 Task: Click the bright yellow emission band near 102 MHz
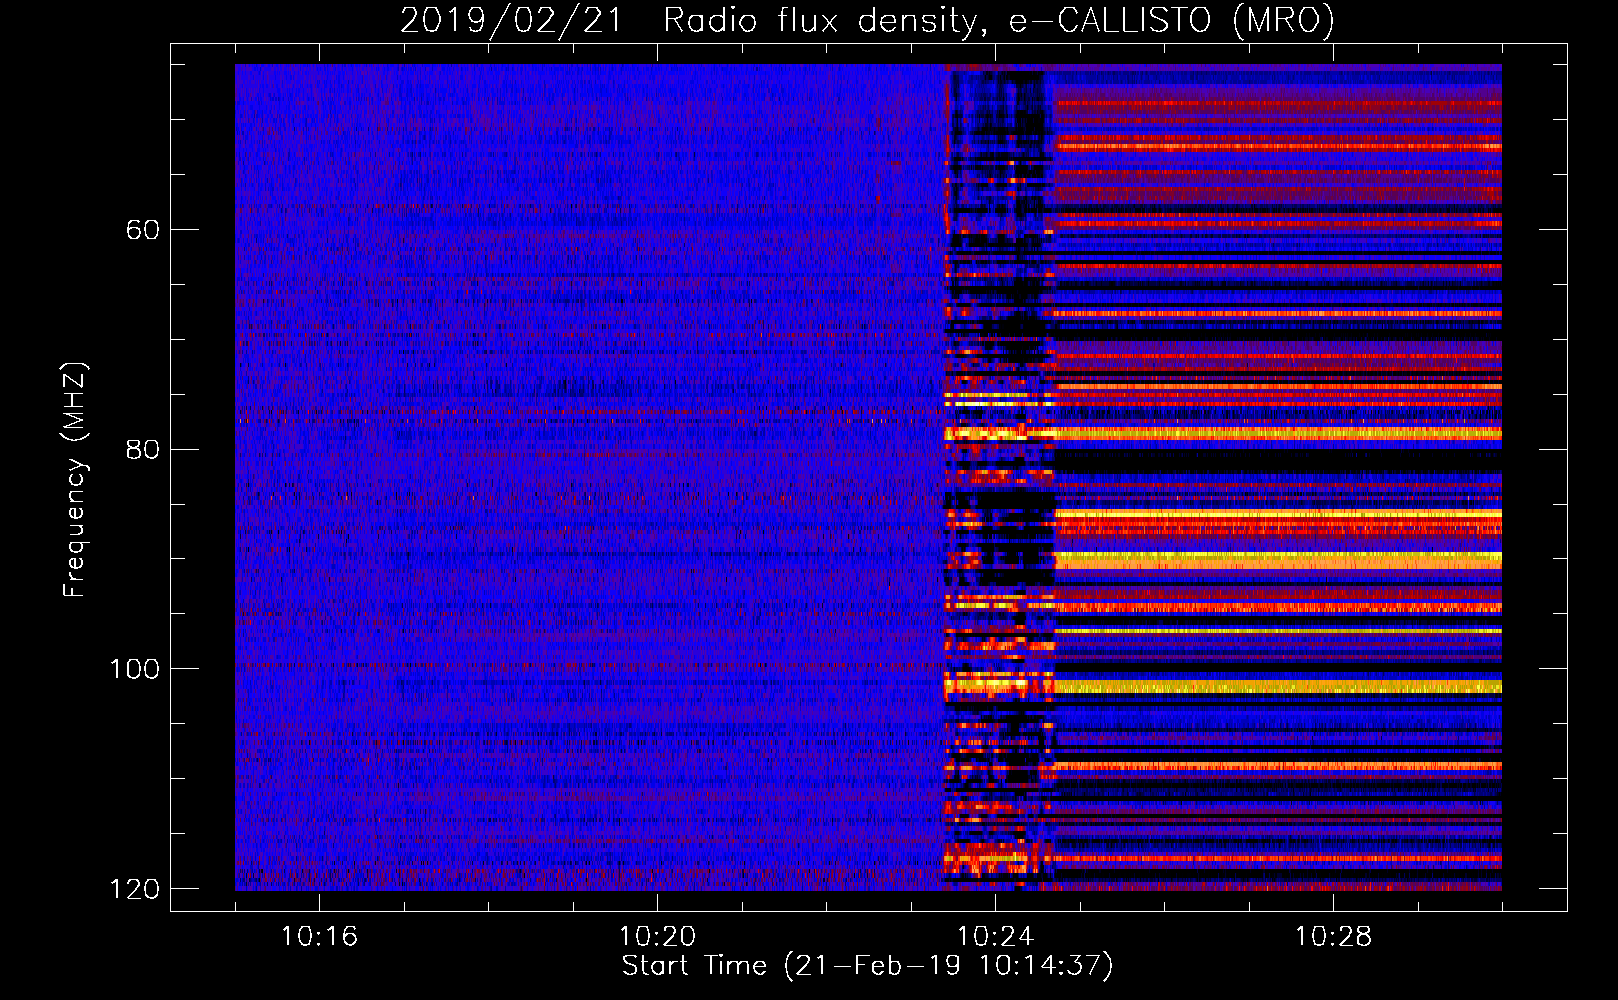point(1223,687)
